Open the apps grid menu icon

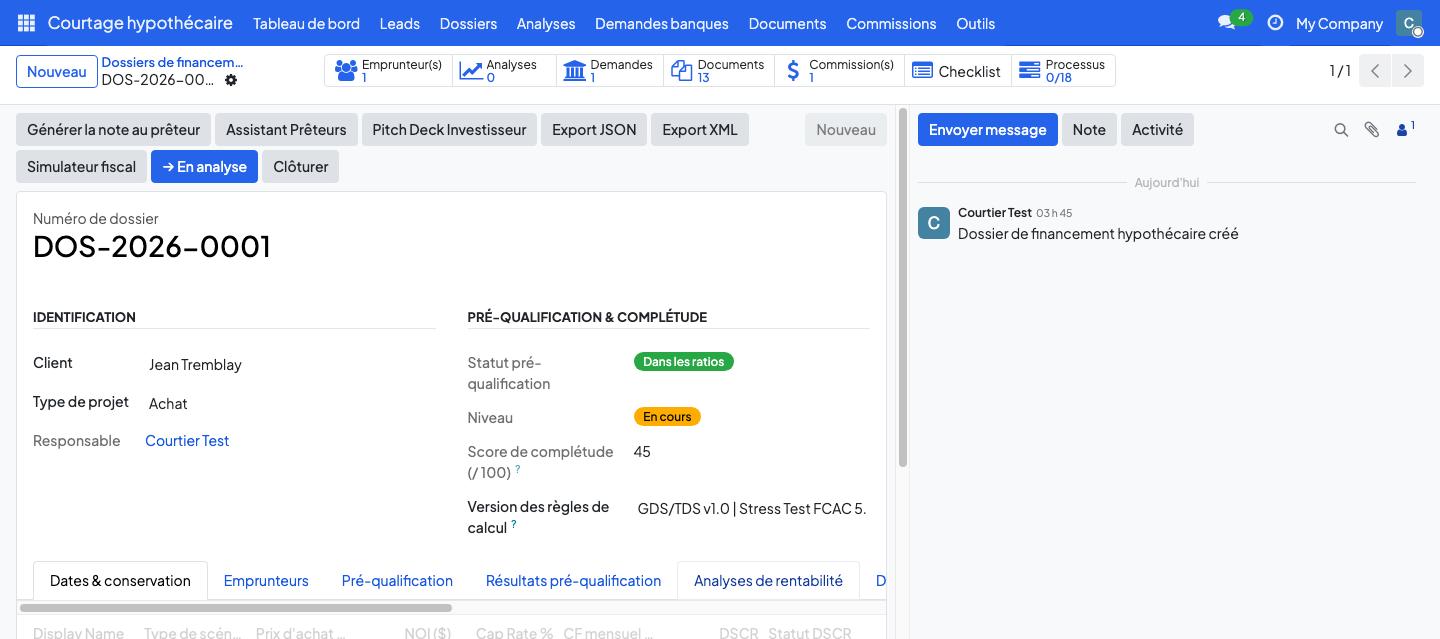26,23
